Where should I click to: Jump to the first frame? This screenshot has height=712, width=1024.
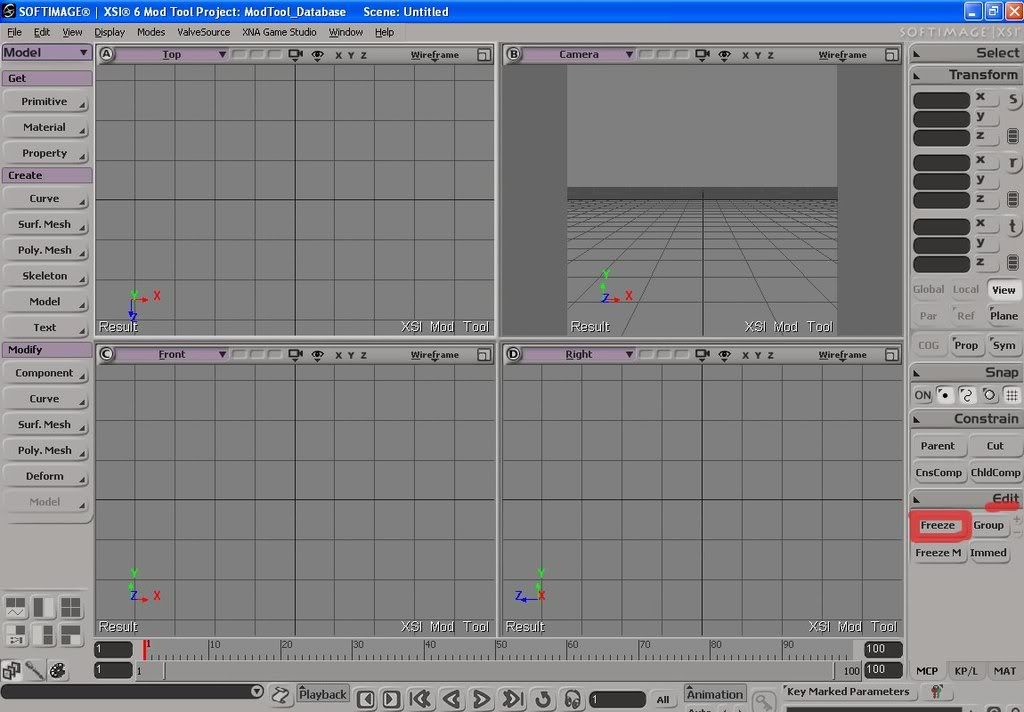(x=420, y=699)
